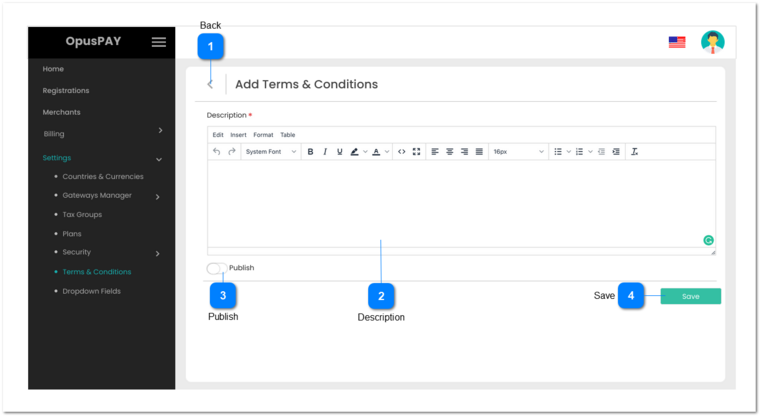Toggle bold formatting

click(x=310, y=151)
